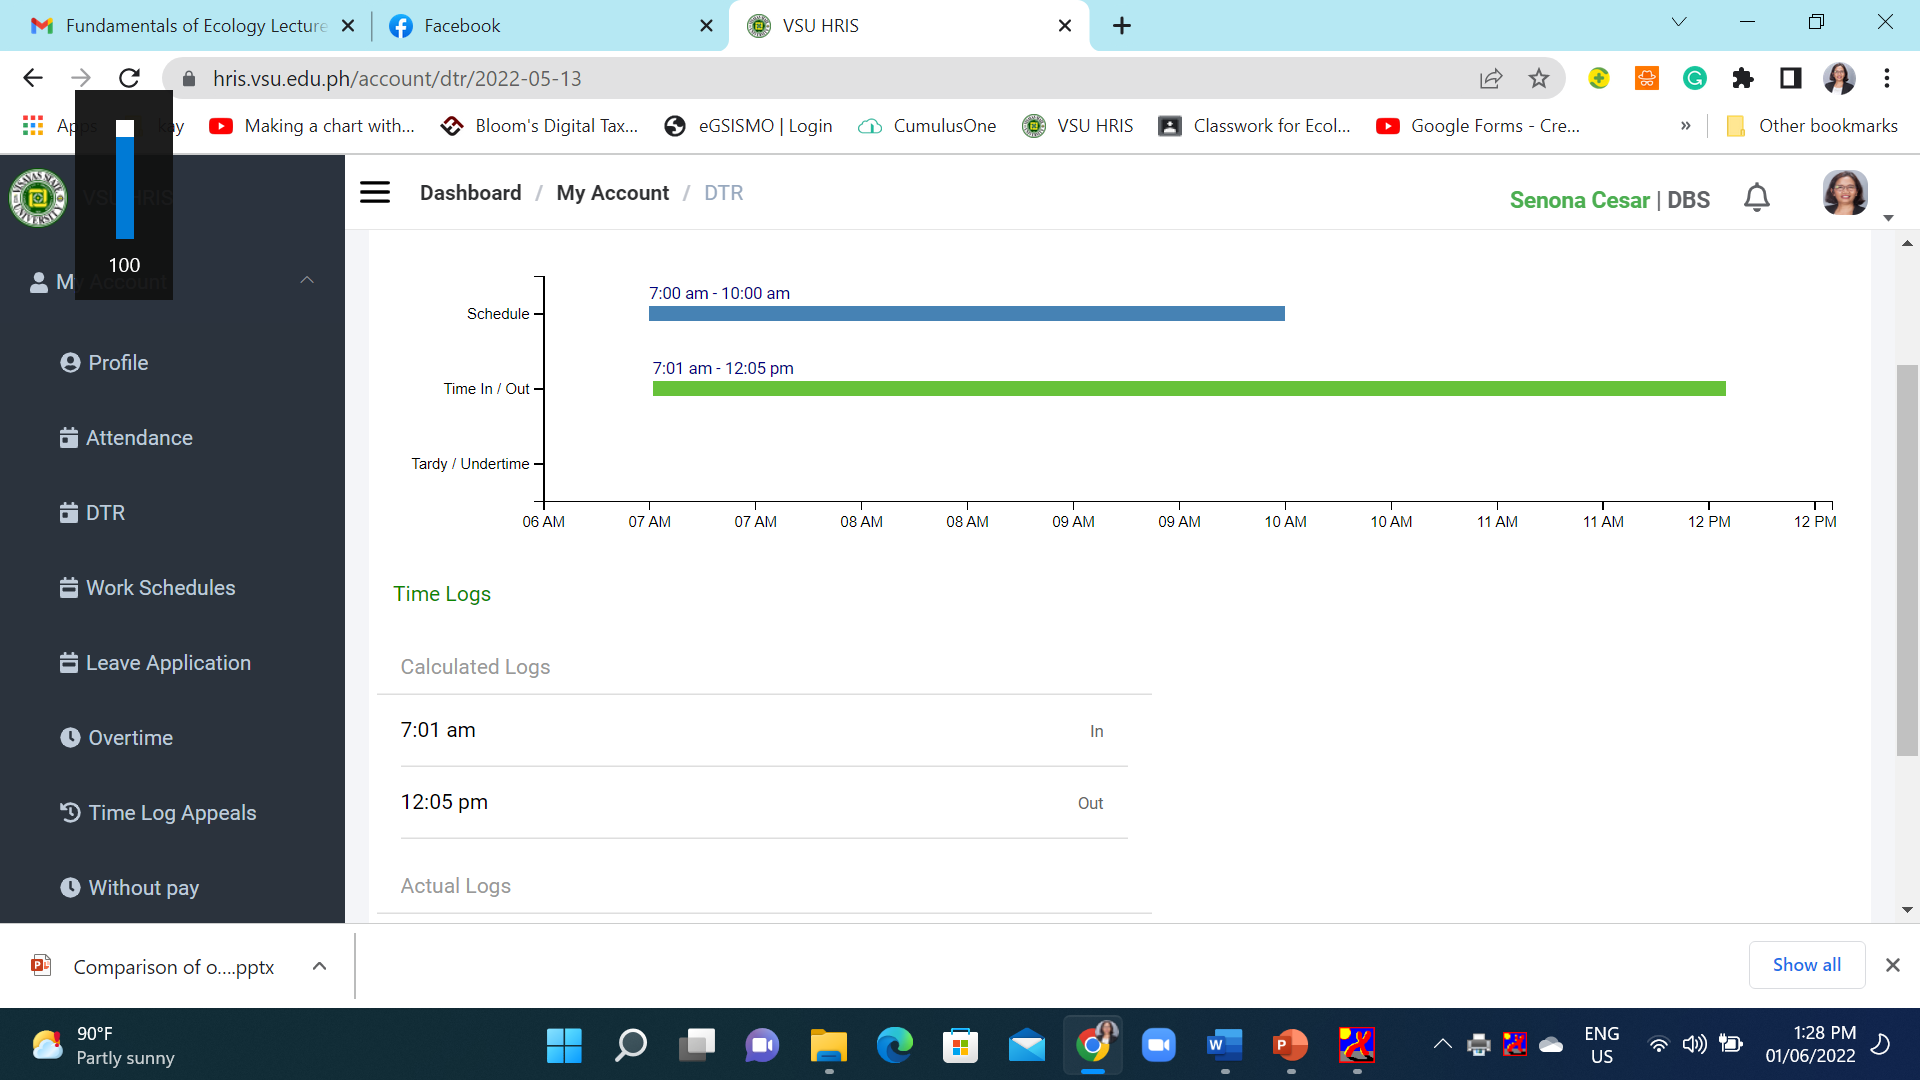Open Attendance from the sidebar
The width and height of the screenshot is (1920, 1080).
(x=139, y=438)
